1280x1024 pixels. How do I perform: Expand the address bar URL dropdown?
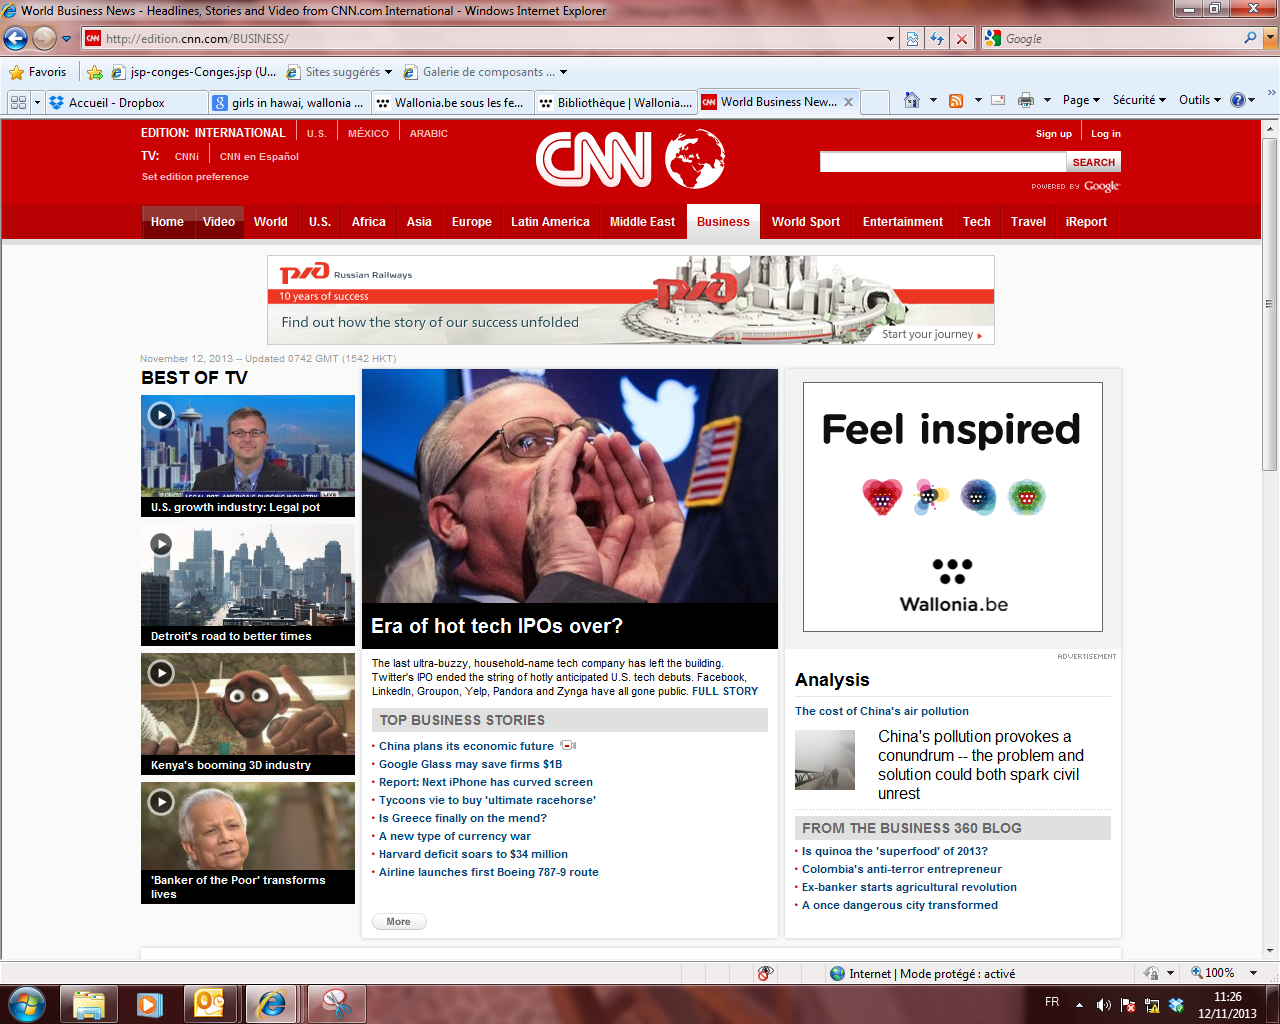(x=890, y=39)
